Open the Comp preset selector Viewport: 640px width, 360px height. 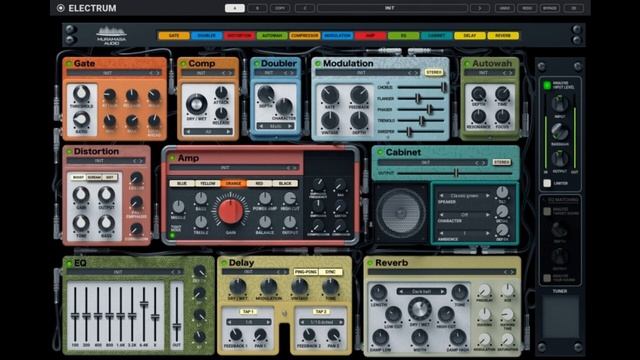(x=208, y=73)
